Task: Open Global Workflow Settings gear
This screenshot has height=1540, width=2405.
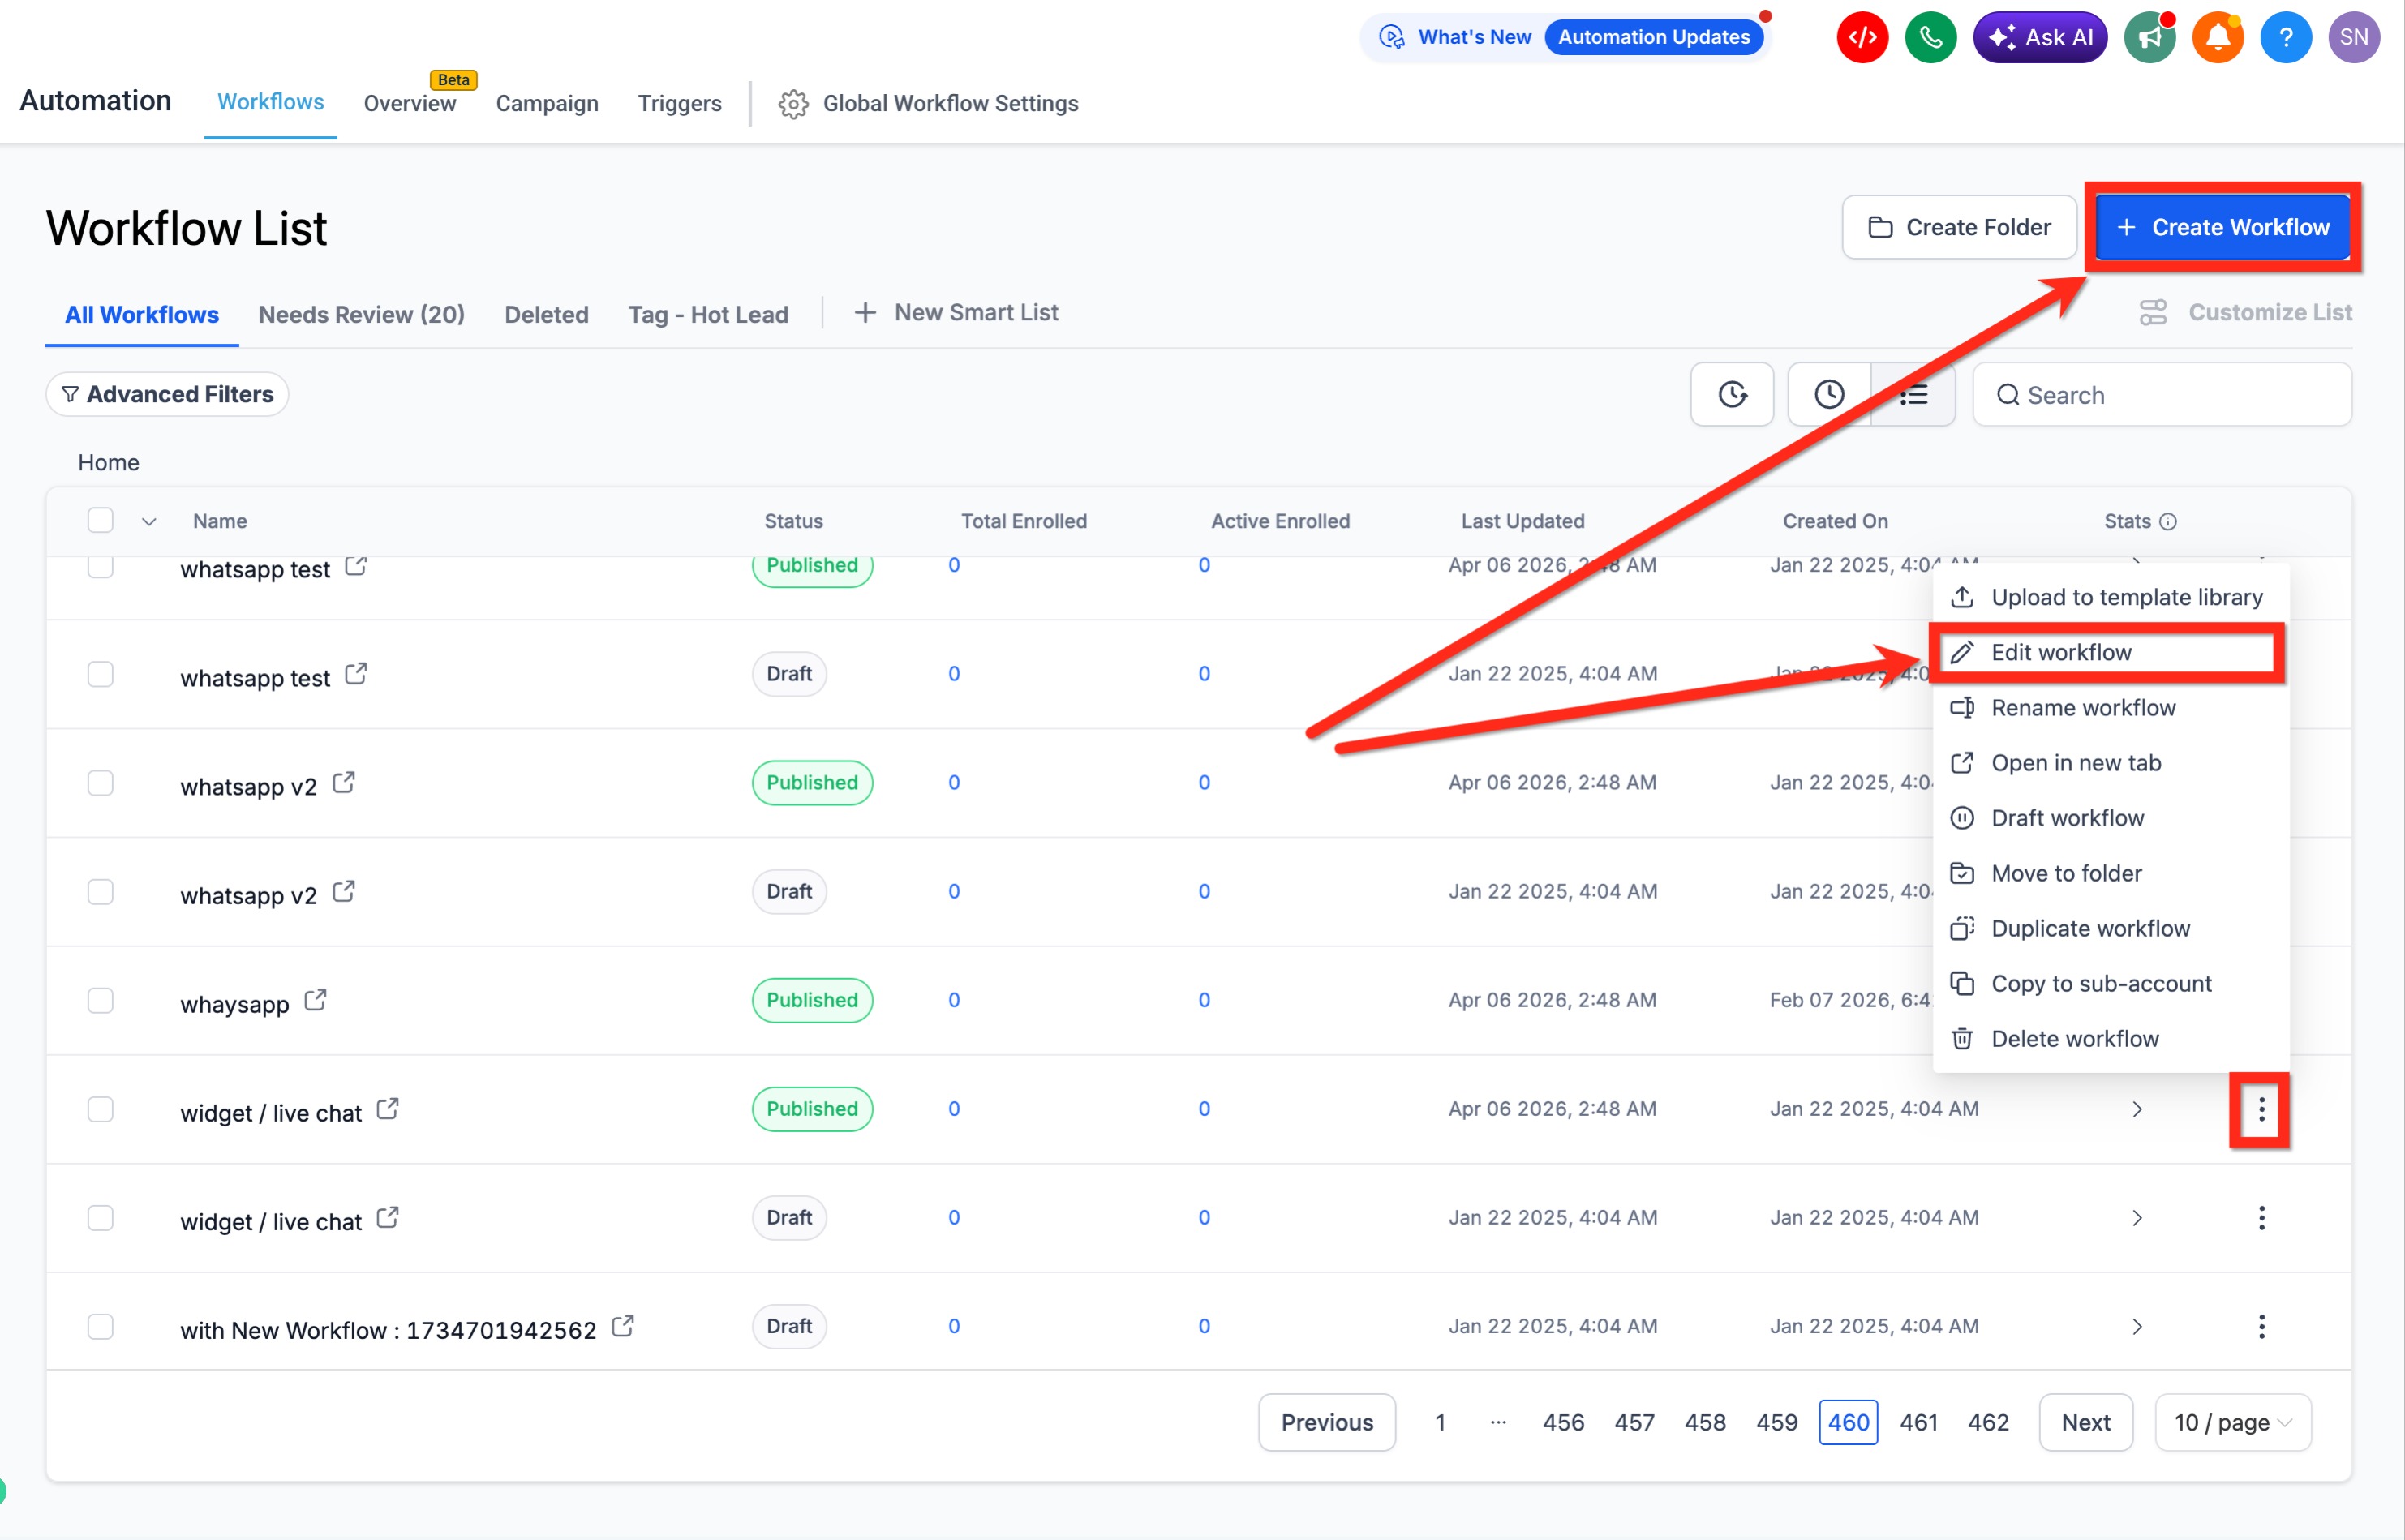Action: [793, 104]
